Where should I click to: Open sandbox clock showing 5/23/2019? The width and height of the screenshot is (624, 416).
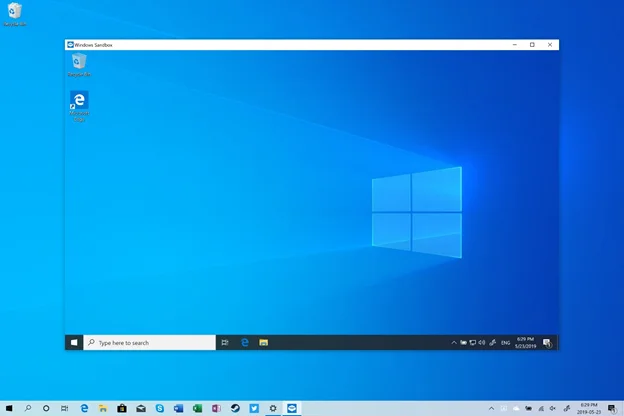click(525, 342)
